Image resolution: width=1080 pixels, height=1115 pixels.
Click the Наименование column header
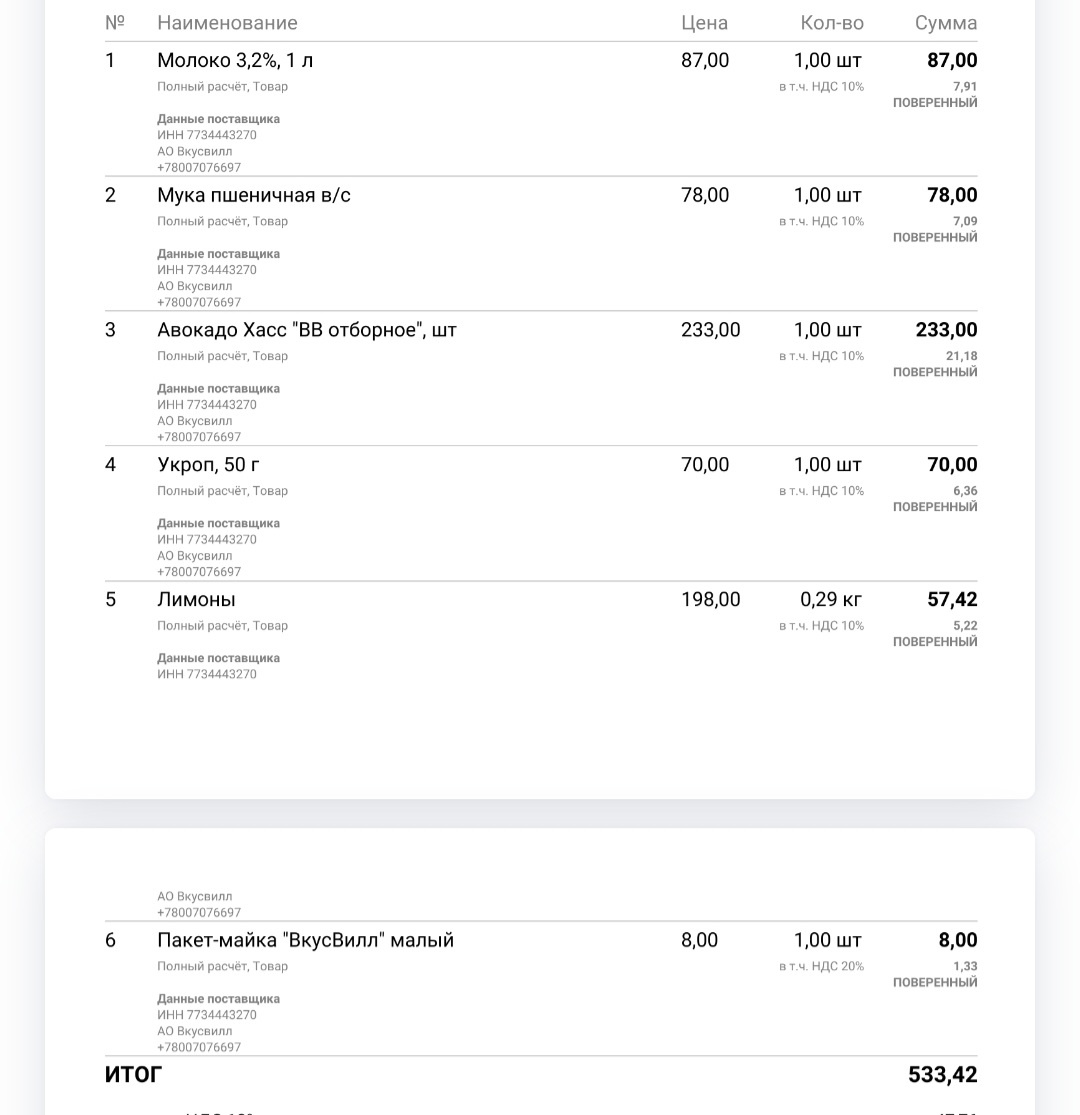[227, 23]
